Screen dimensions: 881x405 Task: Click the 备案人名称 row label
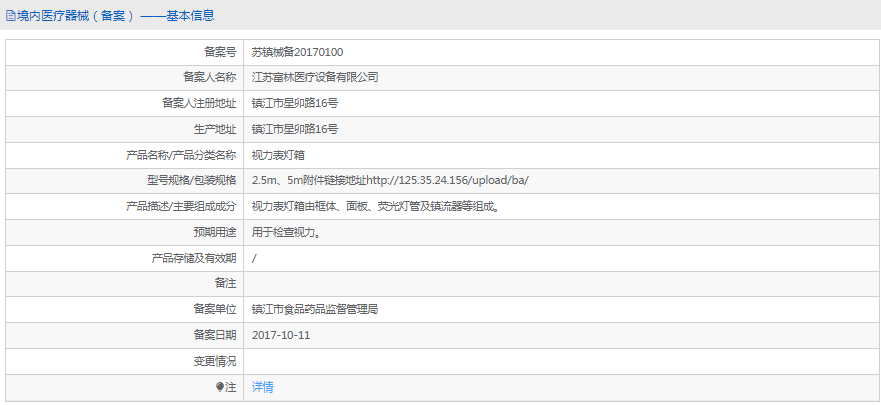coord(209,77)
